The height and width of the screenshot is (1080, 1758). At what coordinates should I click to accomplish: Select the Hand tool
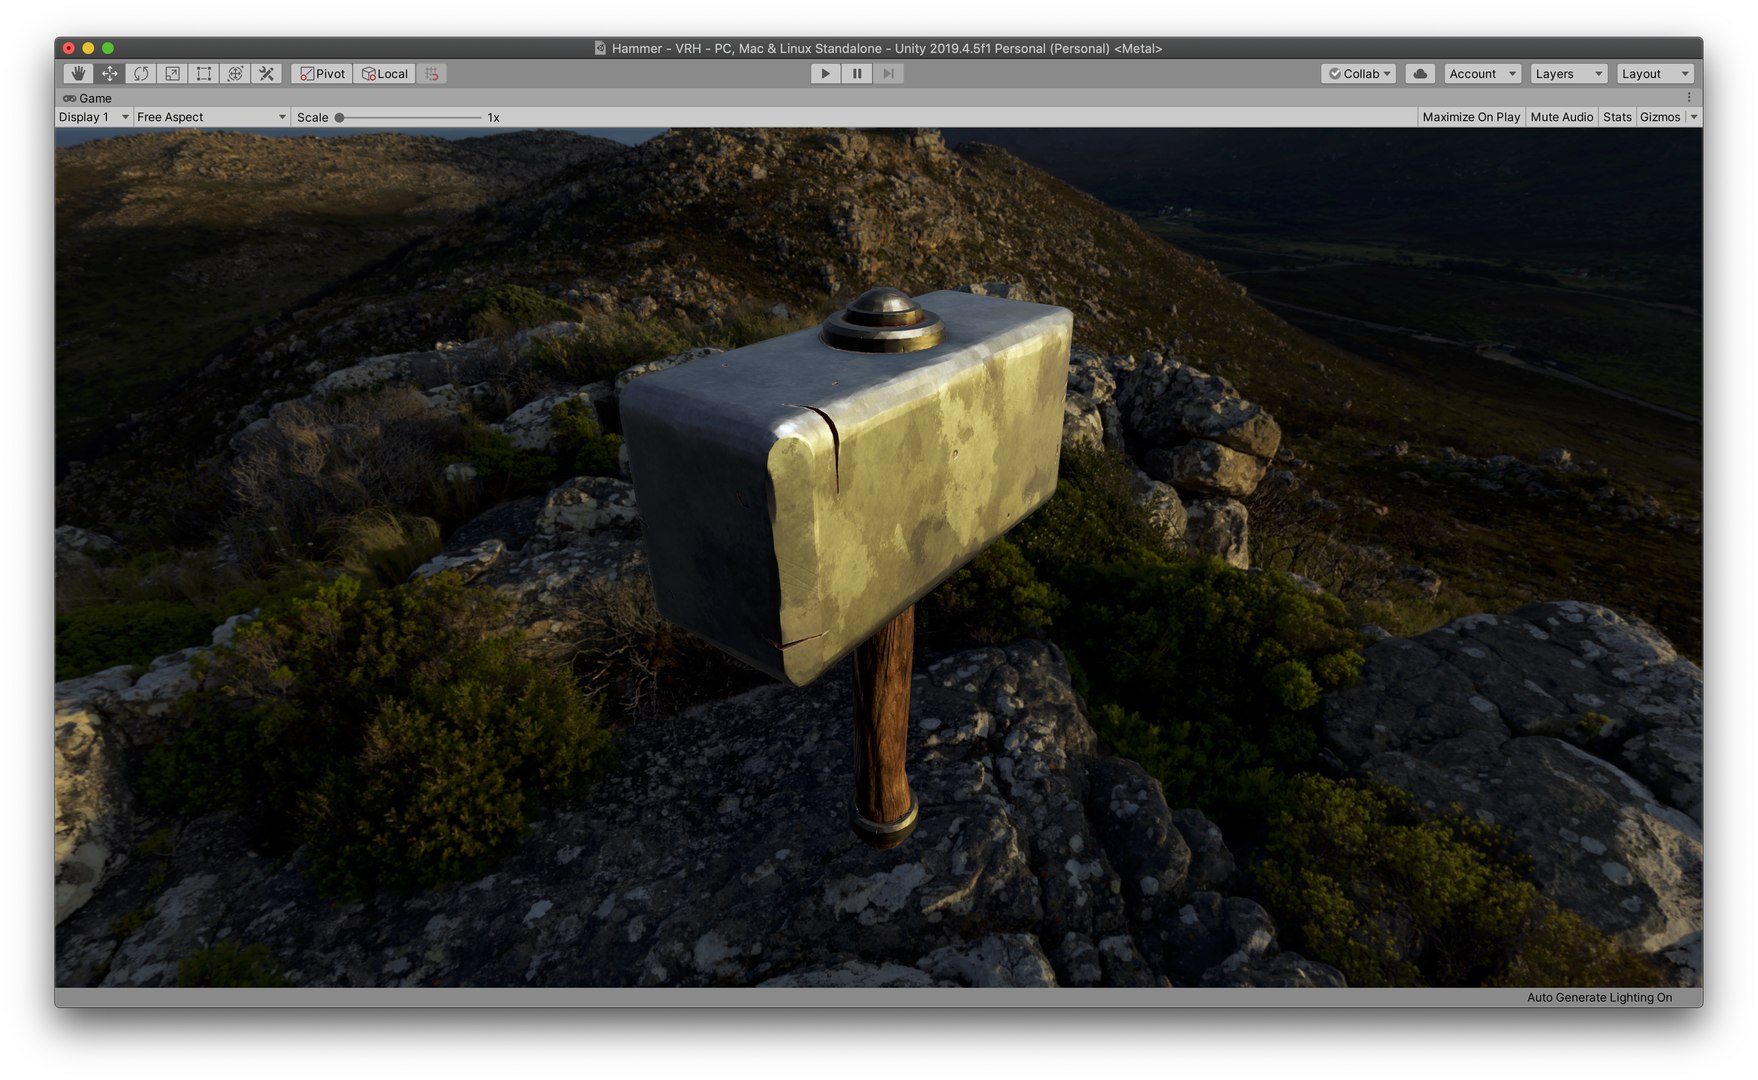(x=78, y=74)
